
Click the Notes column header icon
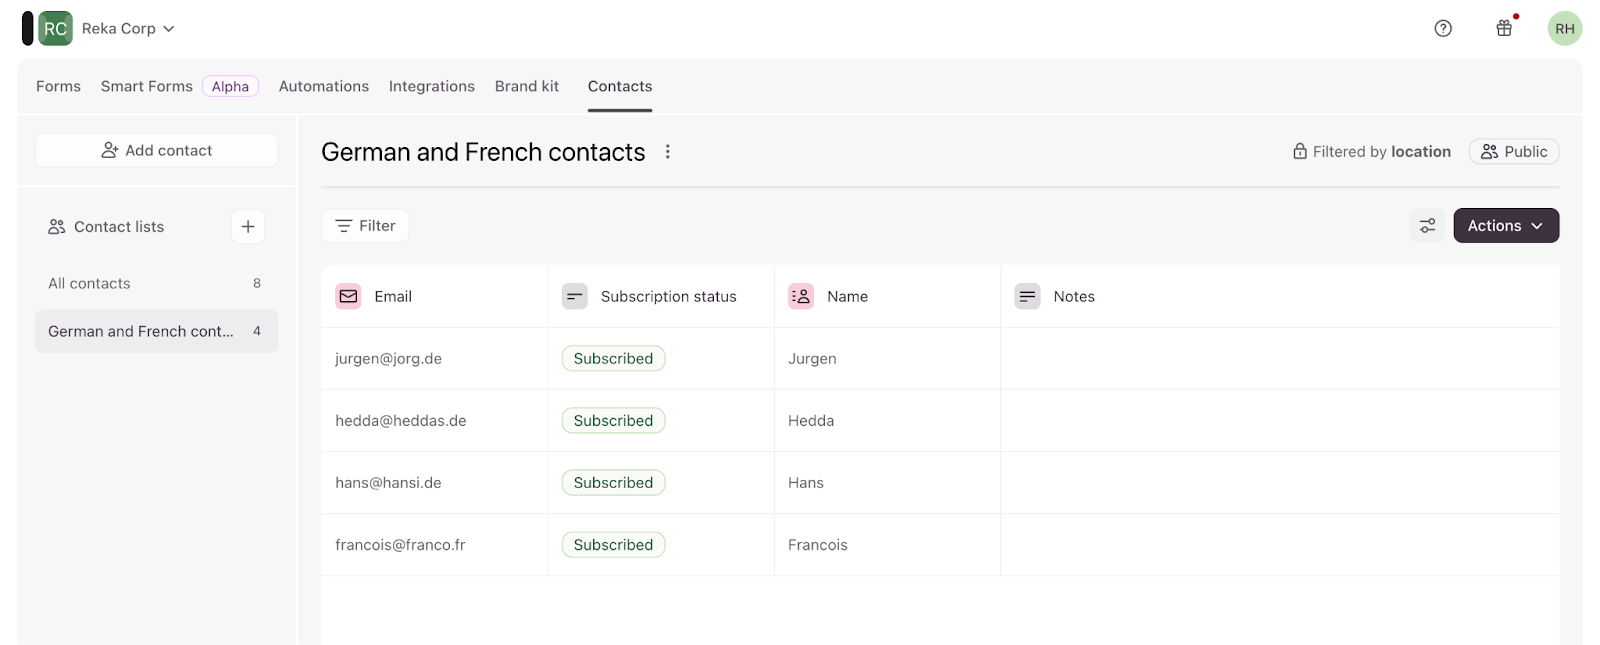1027,296
